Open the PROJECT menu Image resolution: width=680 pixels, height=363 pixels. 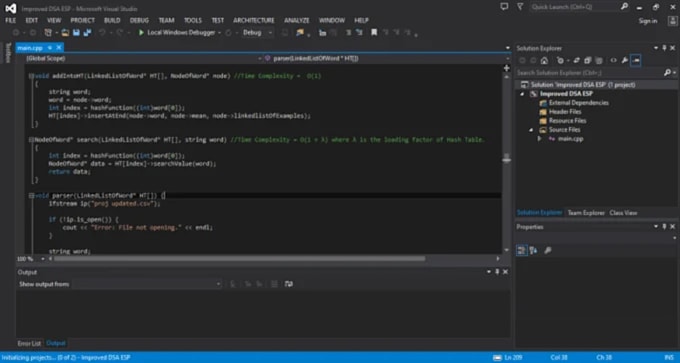pos(82,20)
